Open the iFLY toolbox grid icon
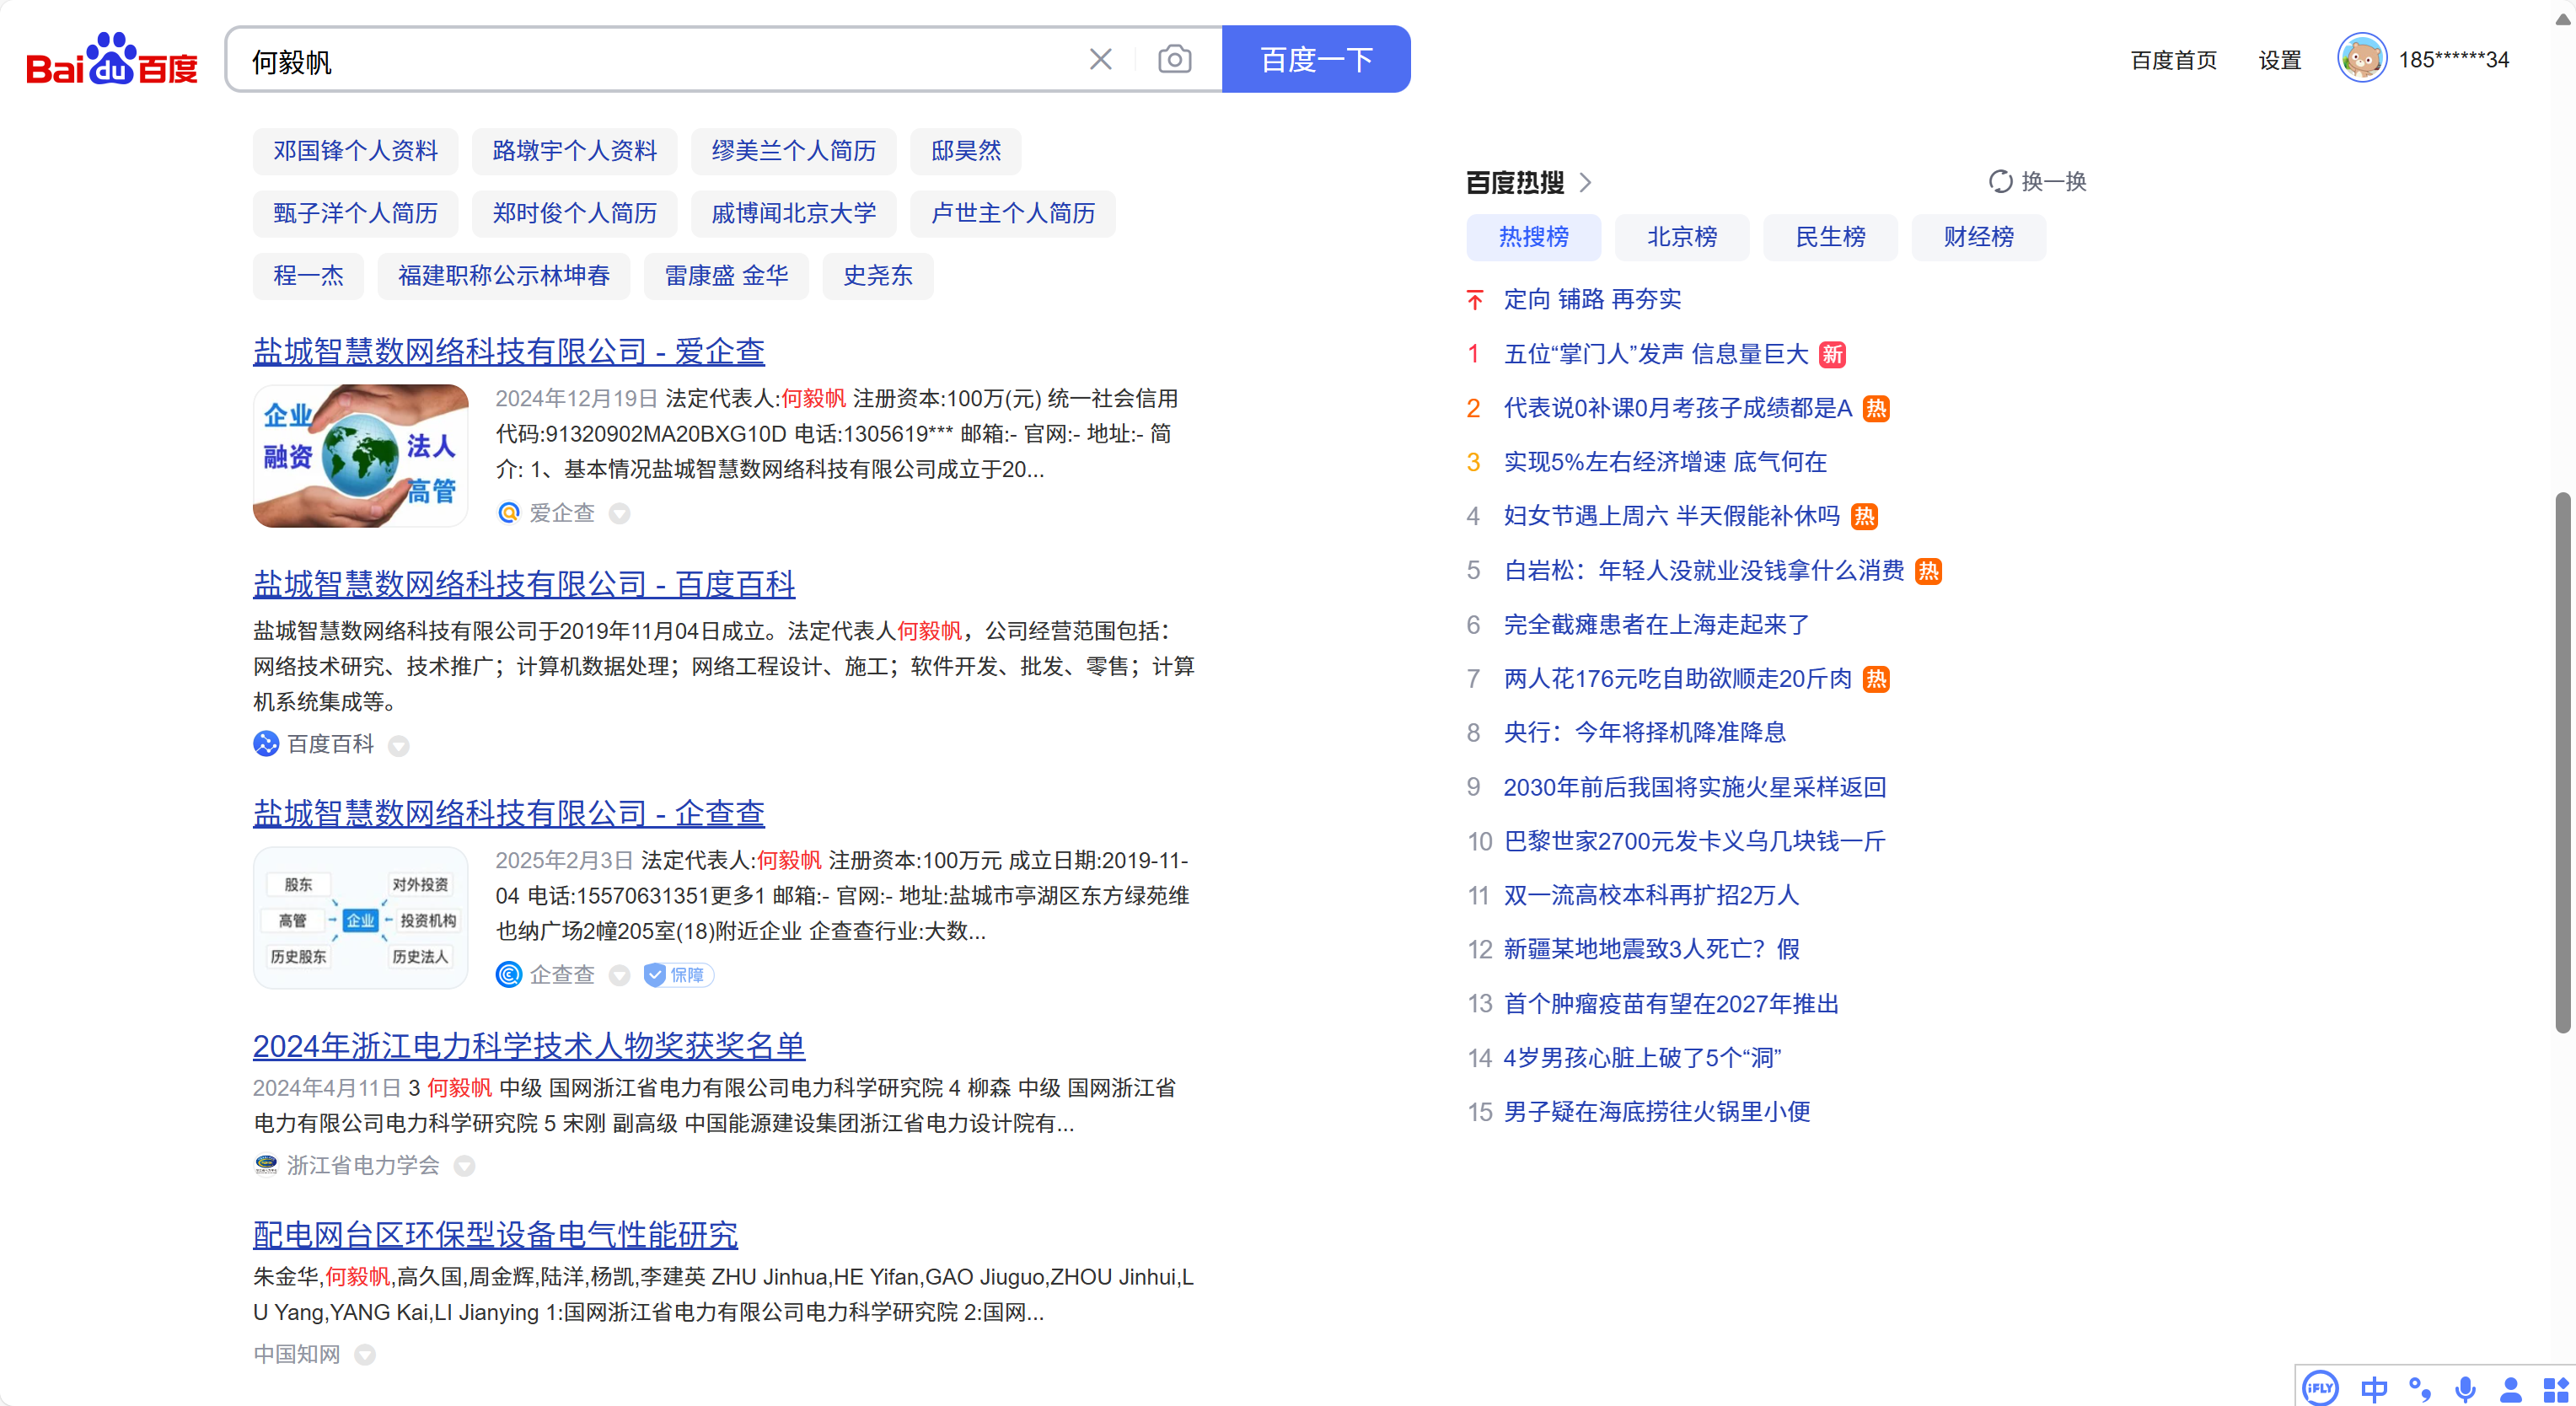Viewport: 2576px width, 1406px height. click(2555, 1388)
